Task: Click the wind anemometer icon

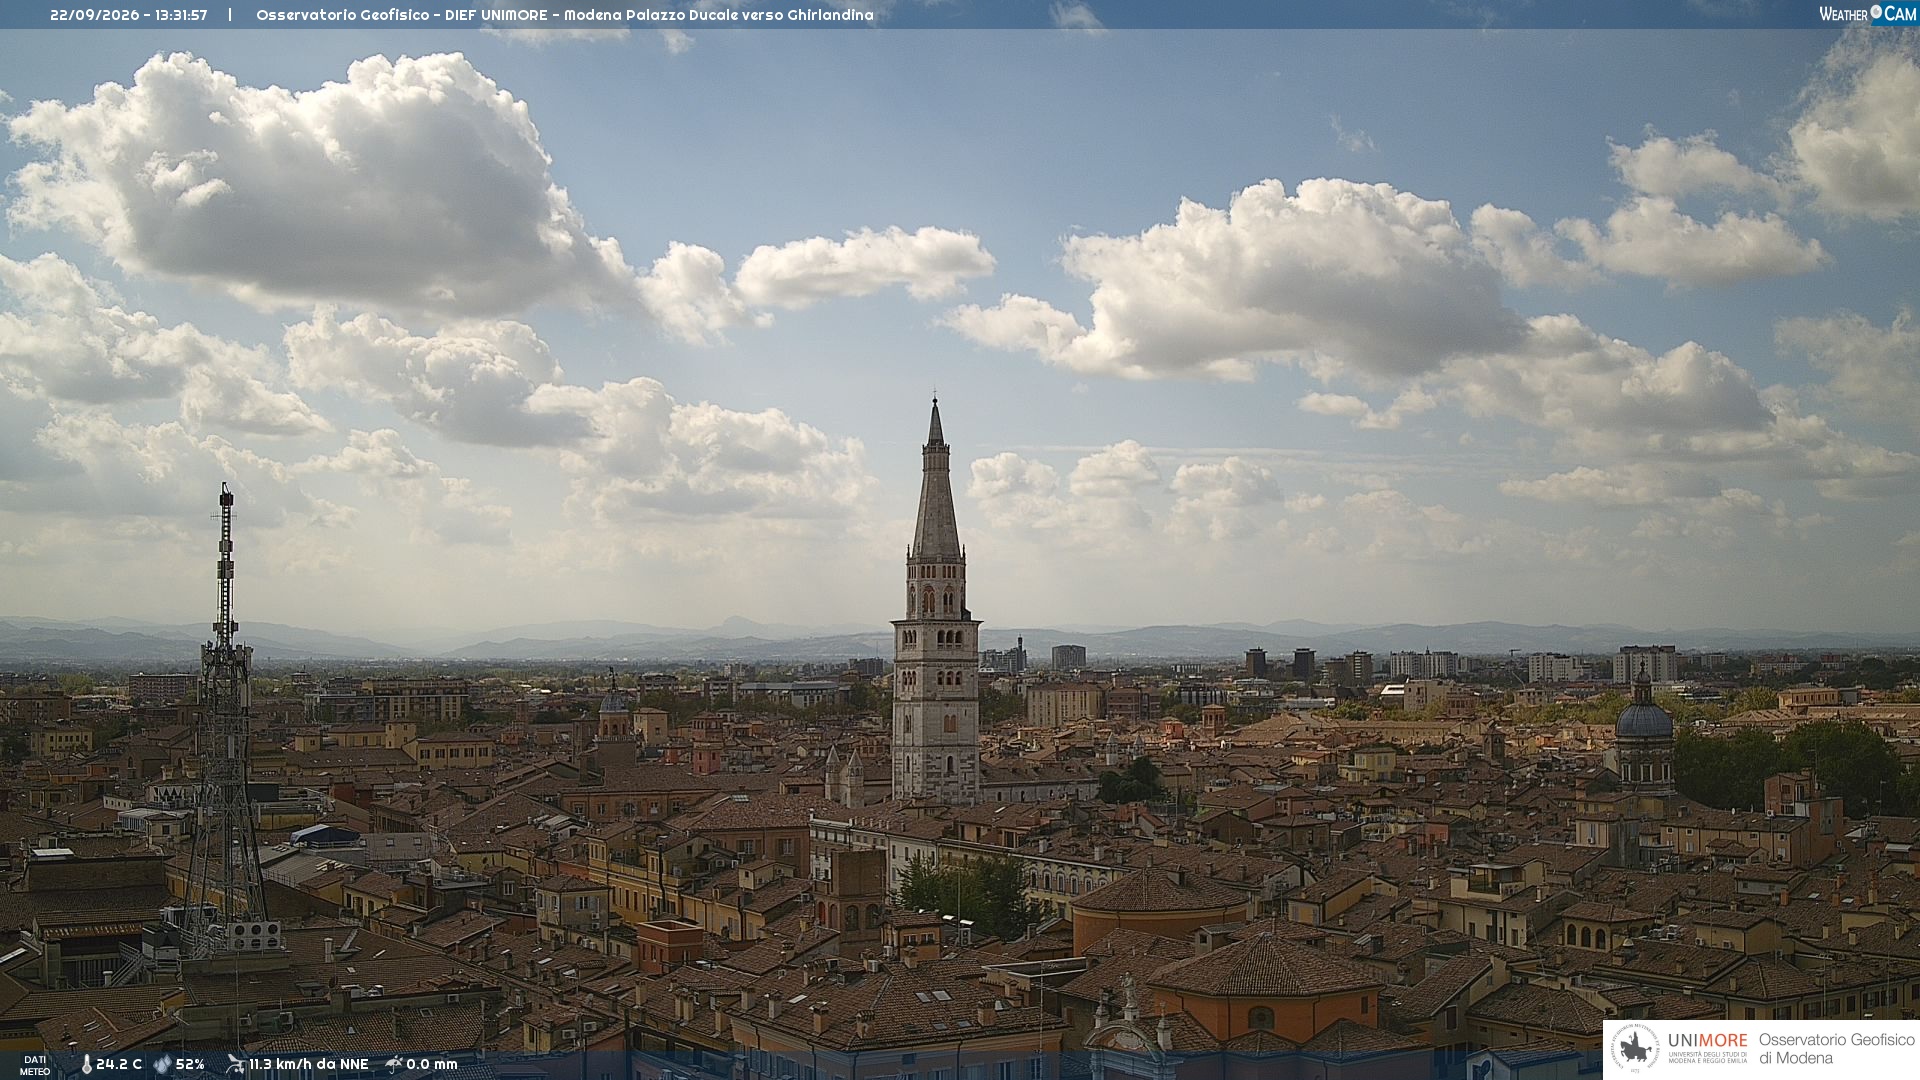Action: pyautogui.click(x=235, y=1064)
